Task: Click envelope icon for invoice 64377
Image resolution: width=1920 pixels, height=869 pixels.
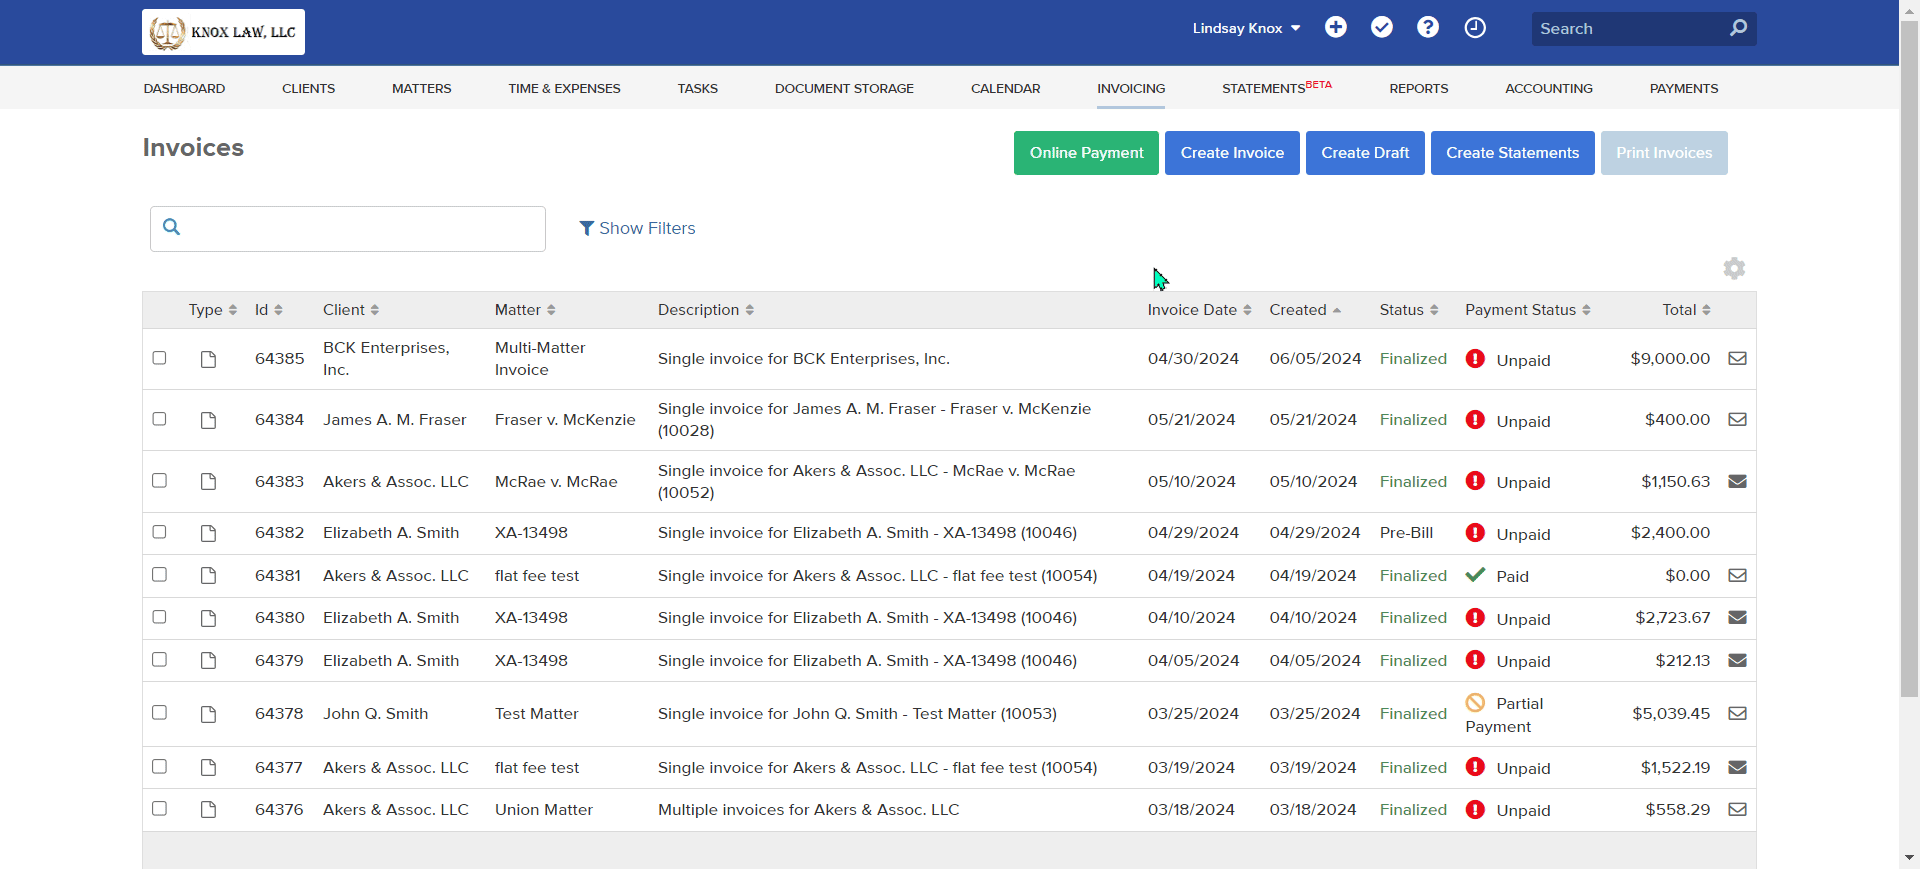Action: [1738, 767]
